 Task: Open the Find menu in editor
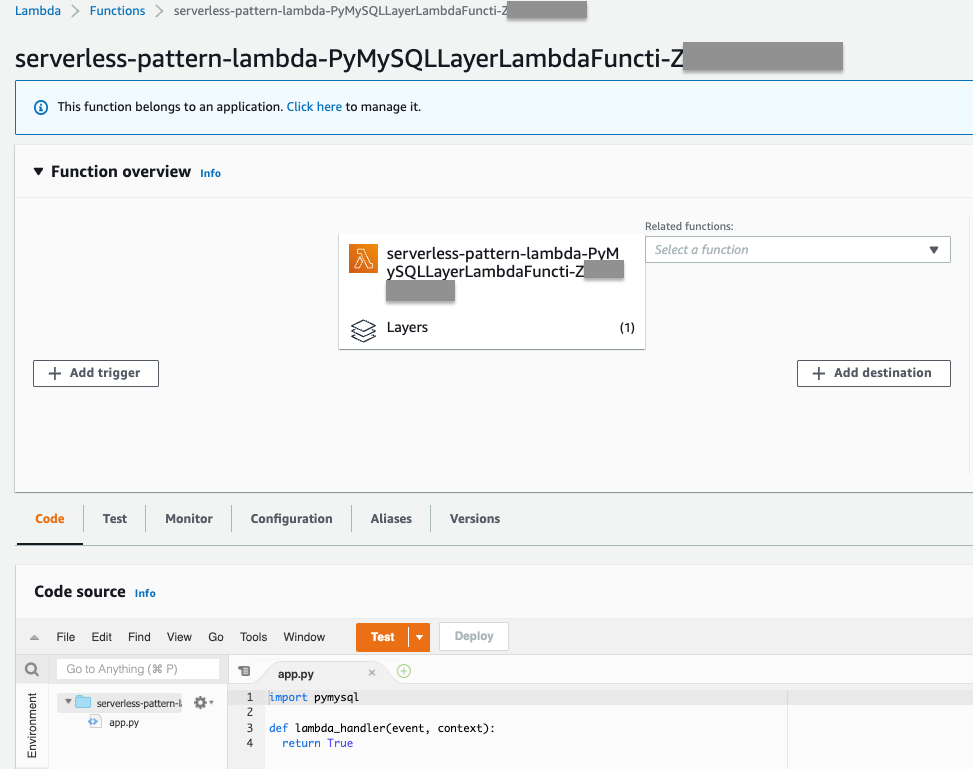point(139,637)
